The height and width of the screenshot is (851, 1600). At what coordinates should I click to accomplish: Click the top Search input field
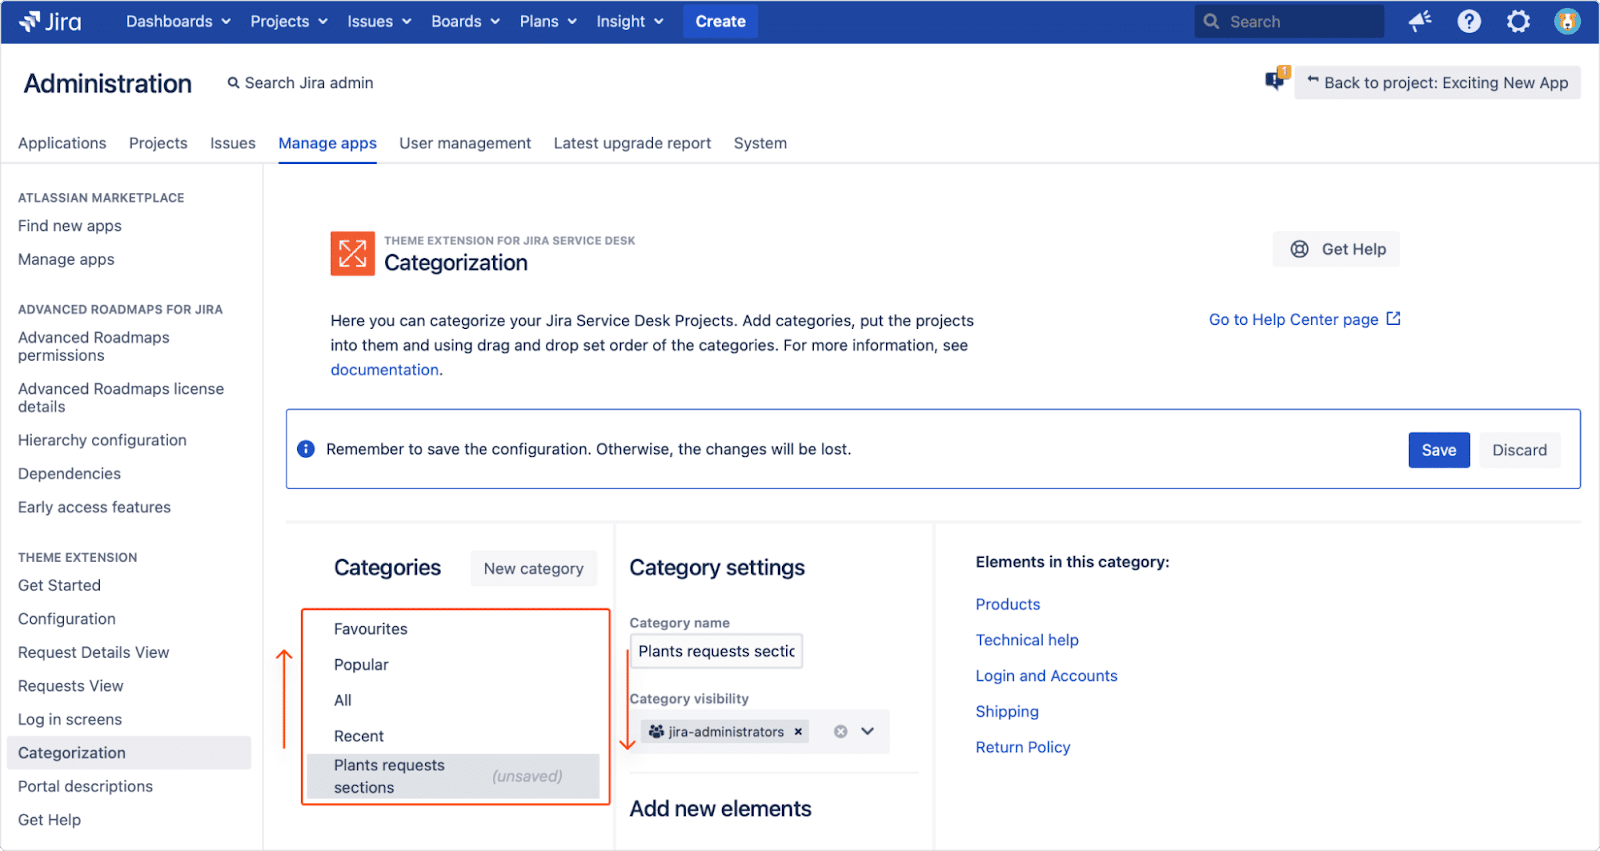(1289, 21)
